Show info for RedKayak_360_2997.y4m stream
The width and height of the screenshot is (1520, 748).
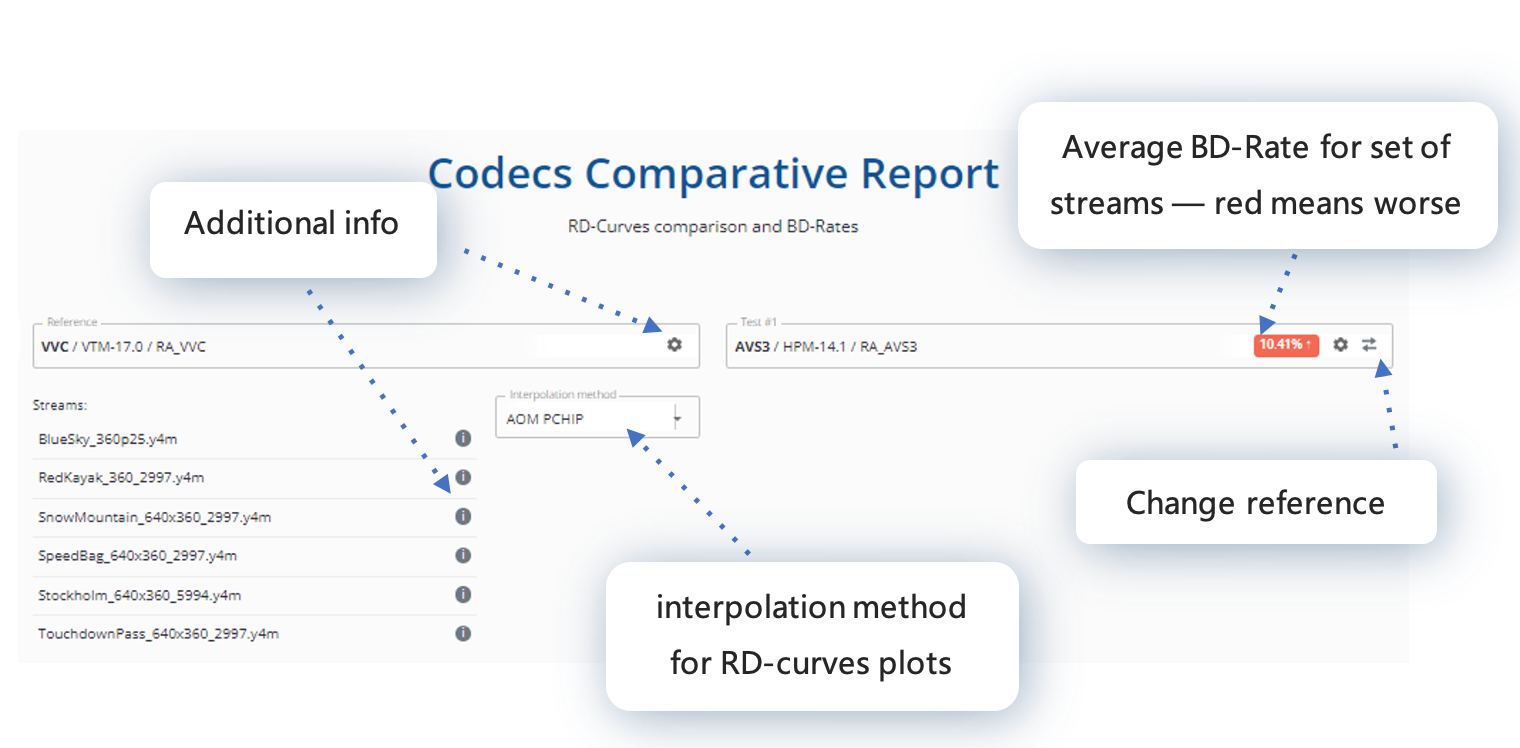(463, 477)
